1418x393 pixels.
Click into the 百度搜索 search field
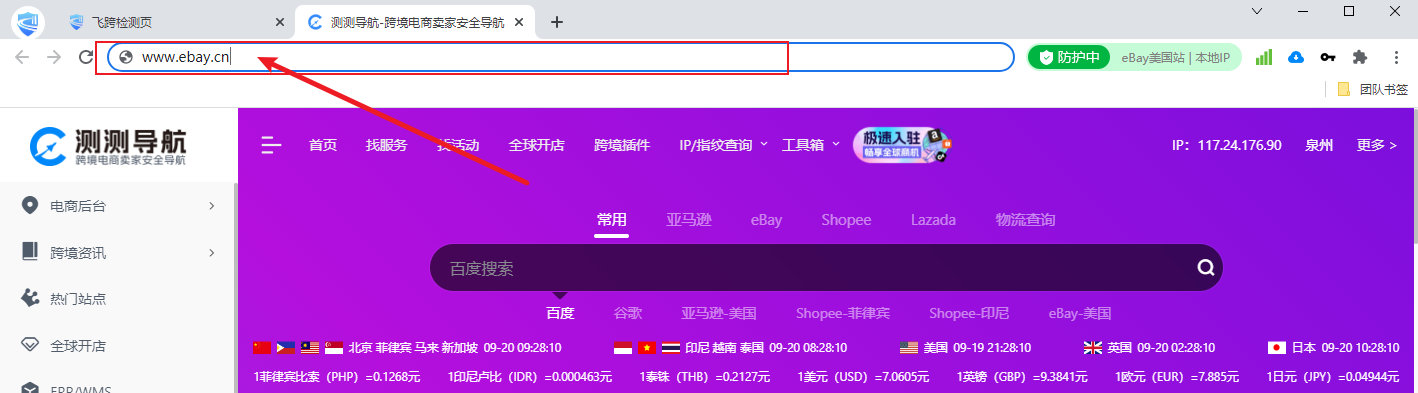click(x=810, y=268)
